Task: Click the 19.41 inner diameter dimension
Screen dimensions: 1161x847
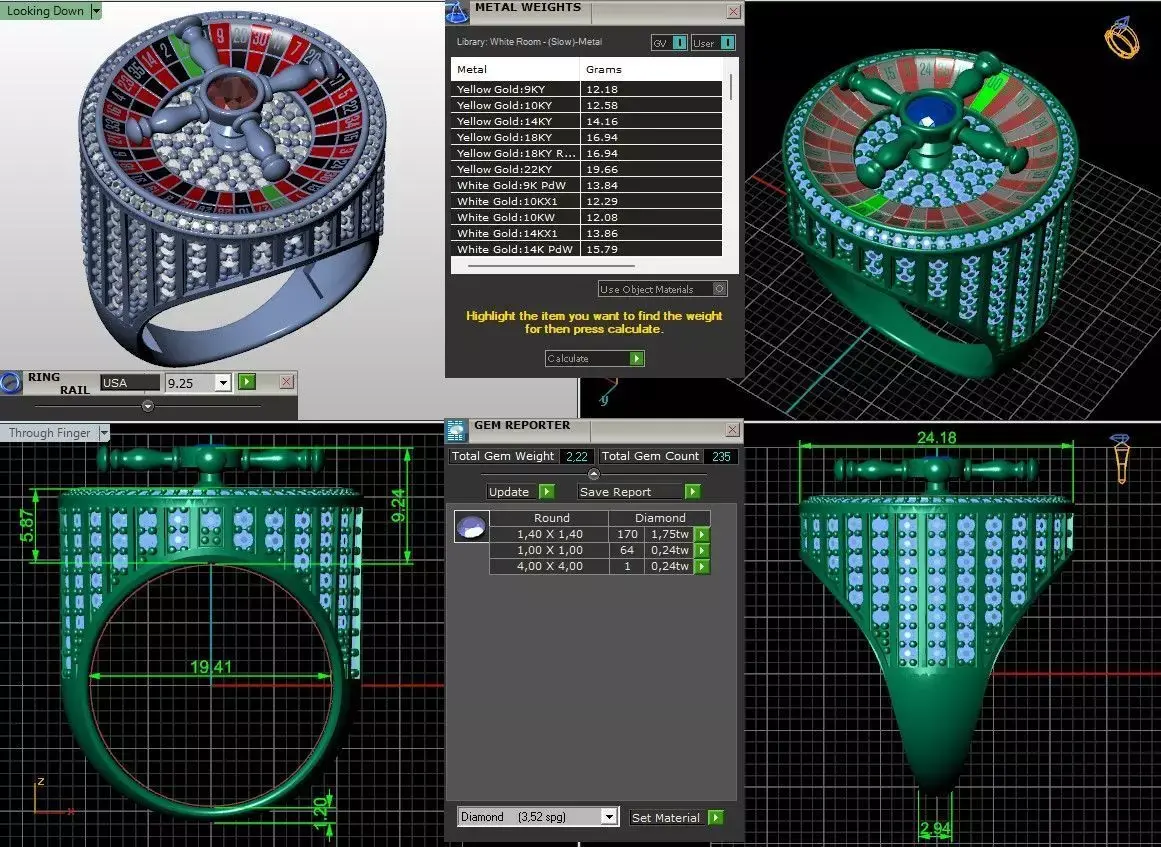Action: (x=211, y=666)
